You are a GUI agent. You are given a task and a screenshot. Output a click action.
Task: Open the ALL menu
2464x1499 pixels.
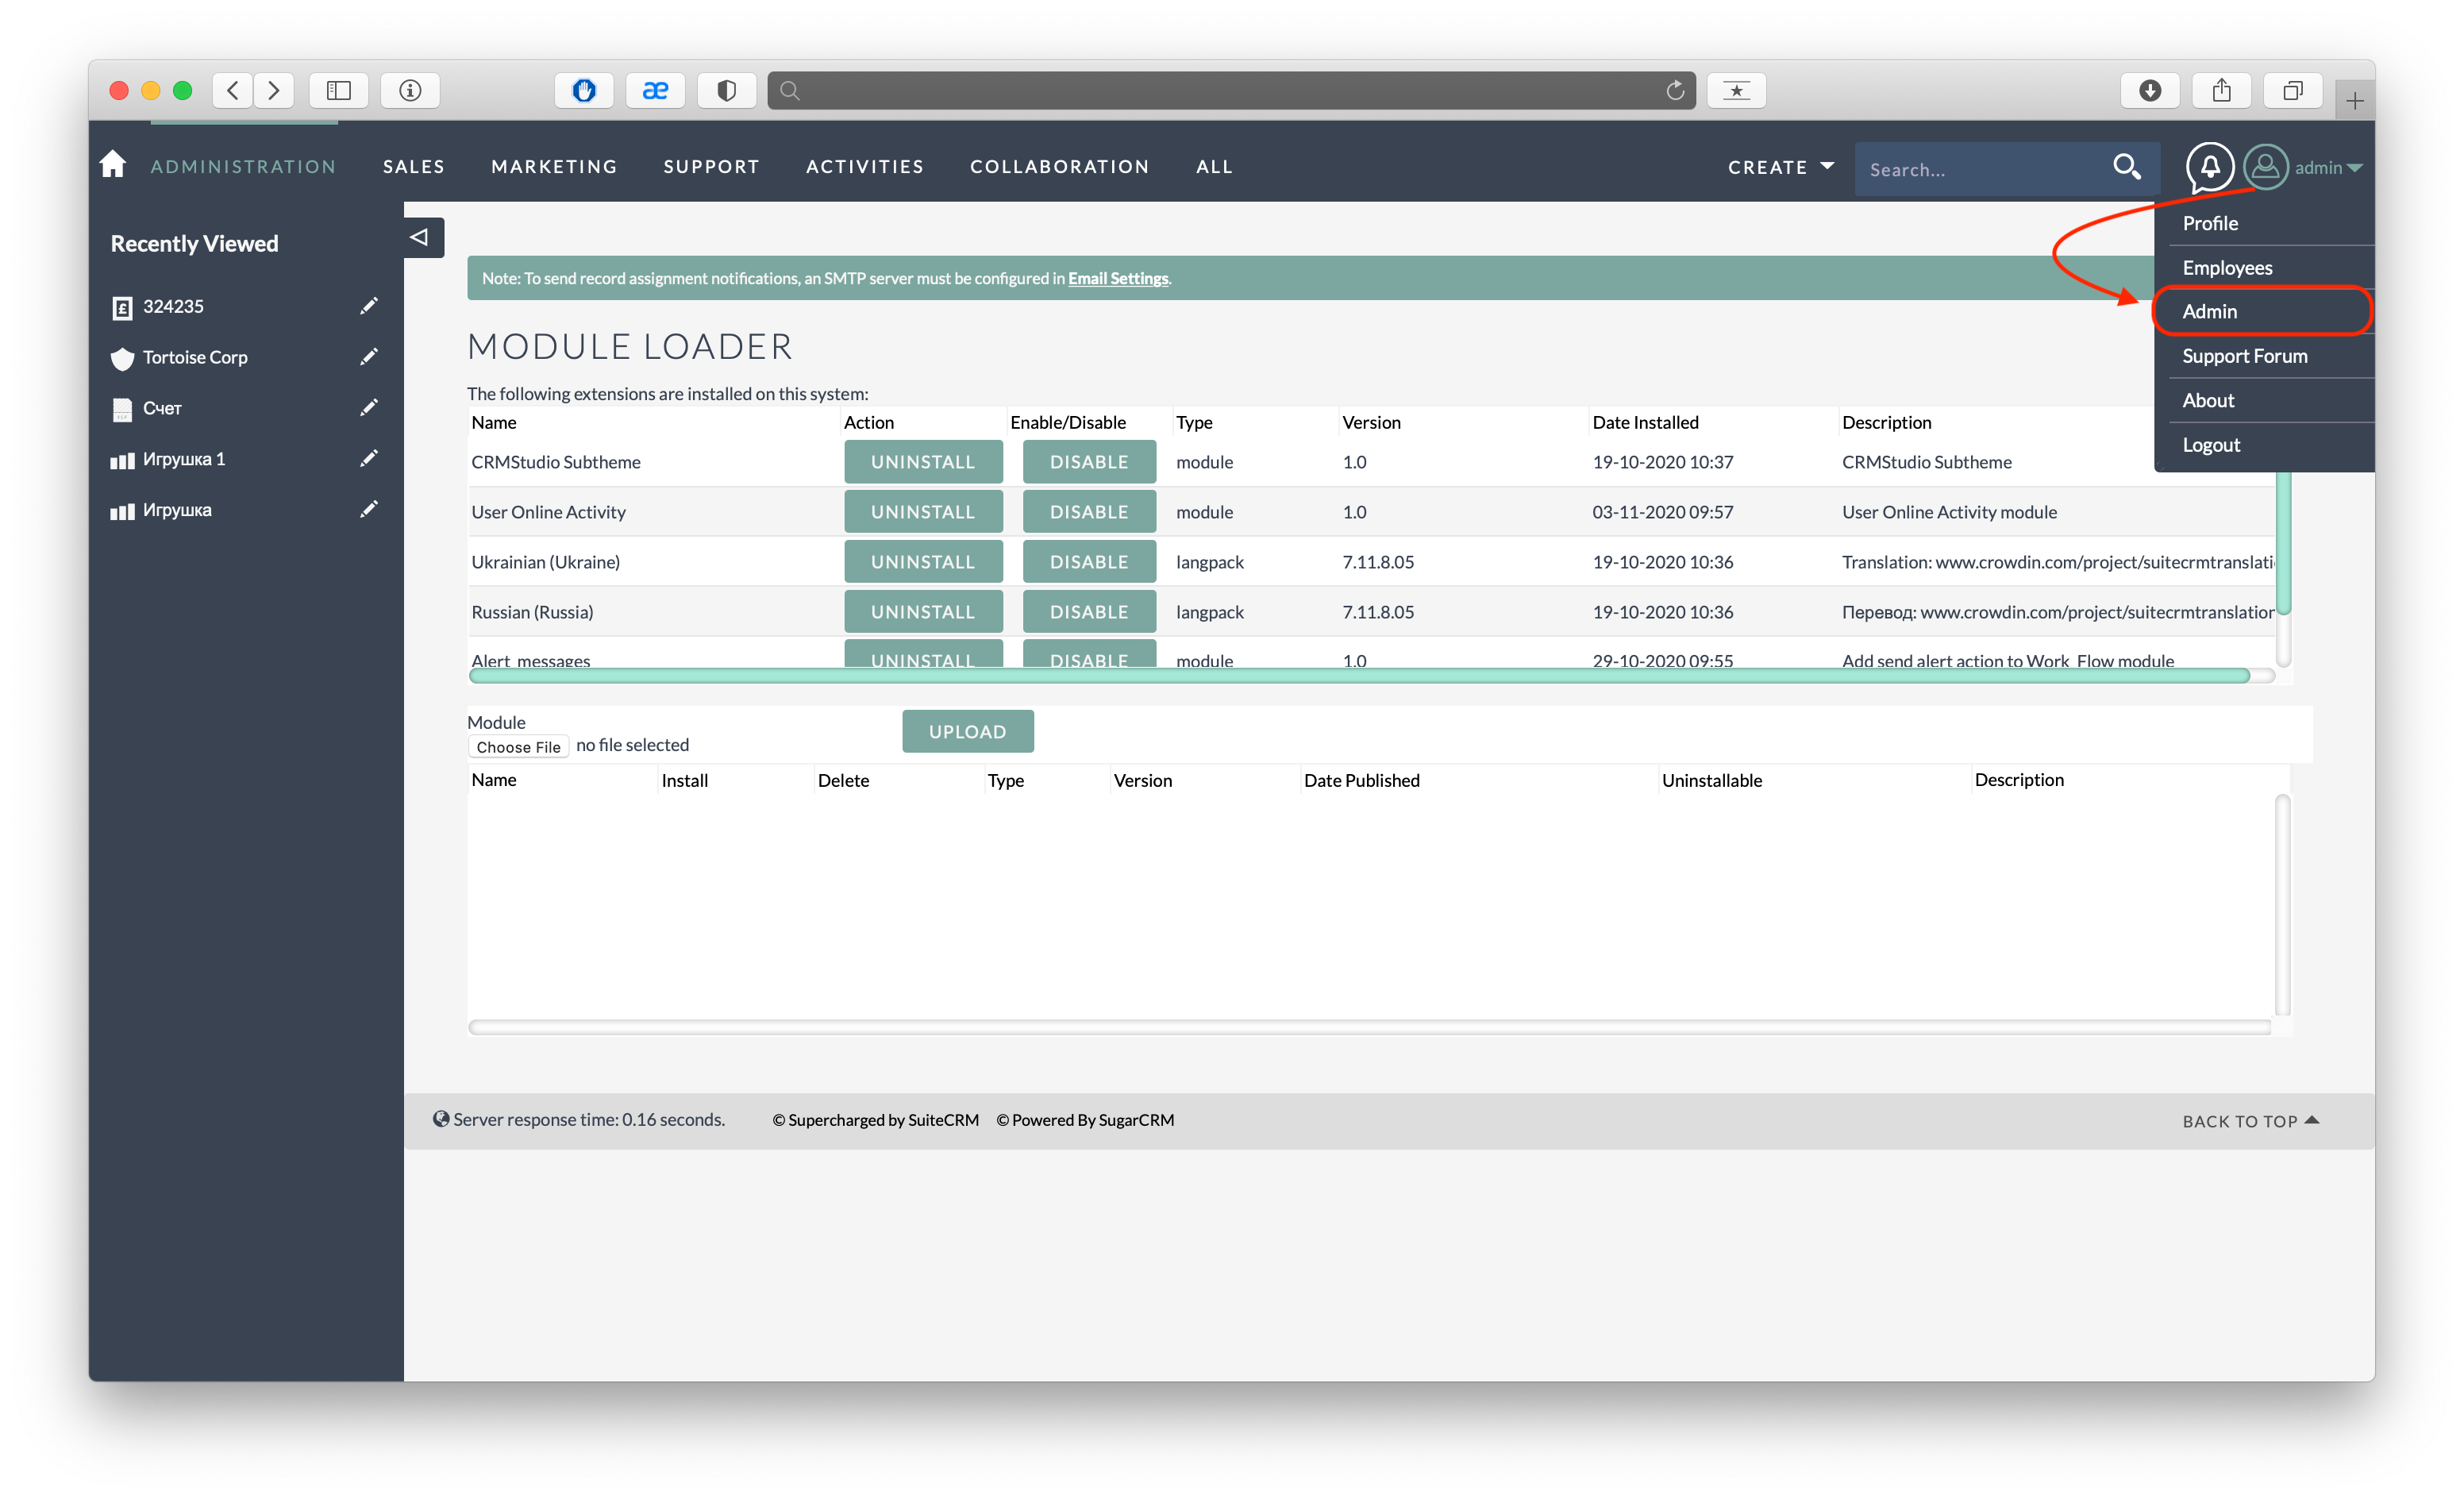click(1214, 166)
